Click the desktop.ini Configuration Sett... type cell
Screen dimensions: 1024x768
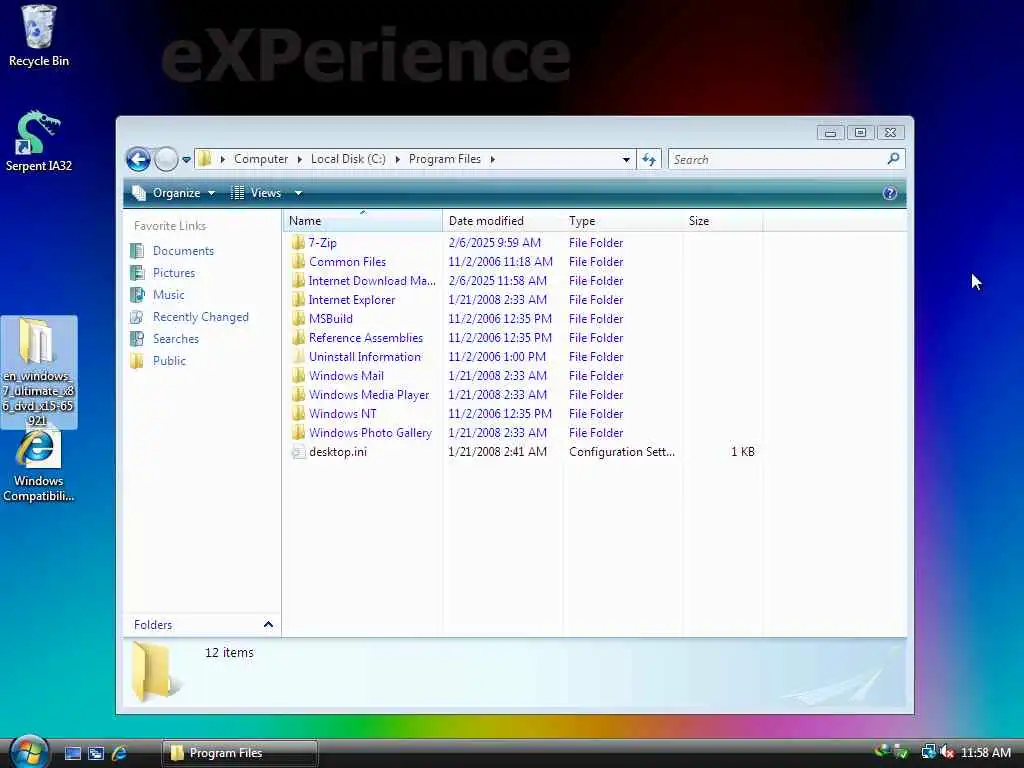(622, 452)
